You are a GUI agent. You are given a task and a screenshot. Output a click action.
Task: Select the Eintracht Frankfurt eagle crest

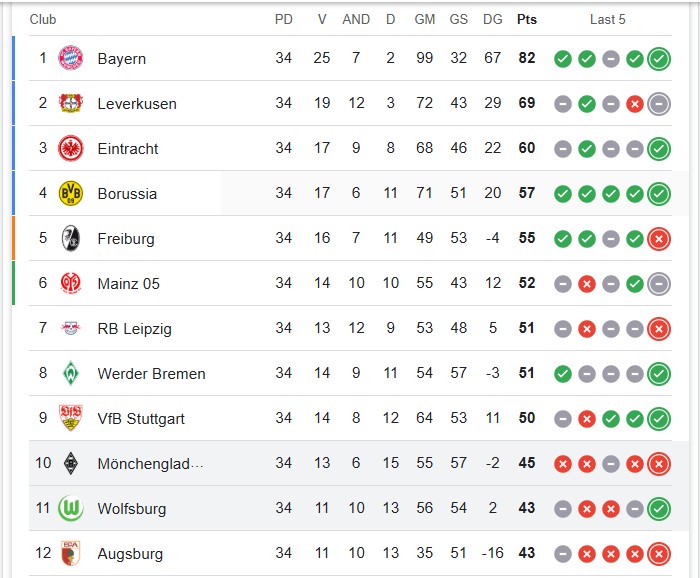pos(71,148)
